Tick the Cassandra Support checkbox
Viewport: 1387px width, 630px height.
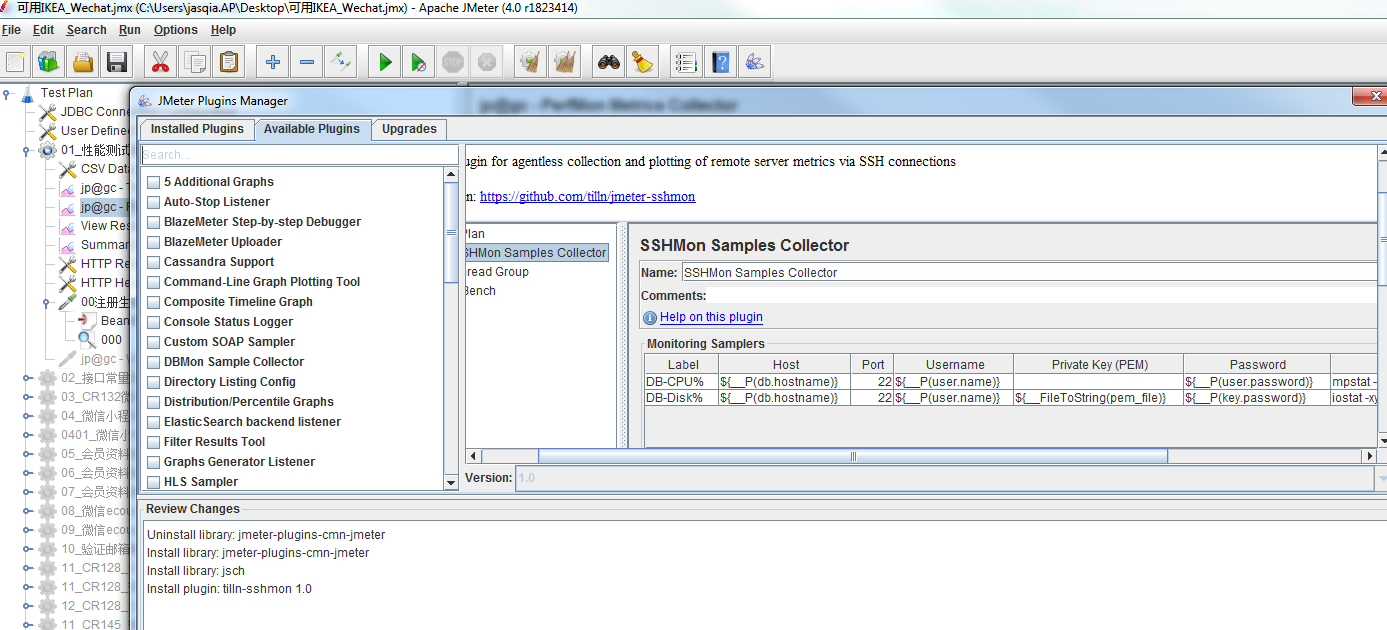point(153,262)
